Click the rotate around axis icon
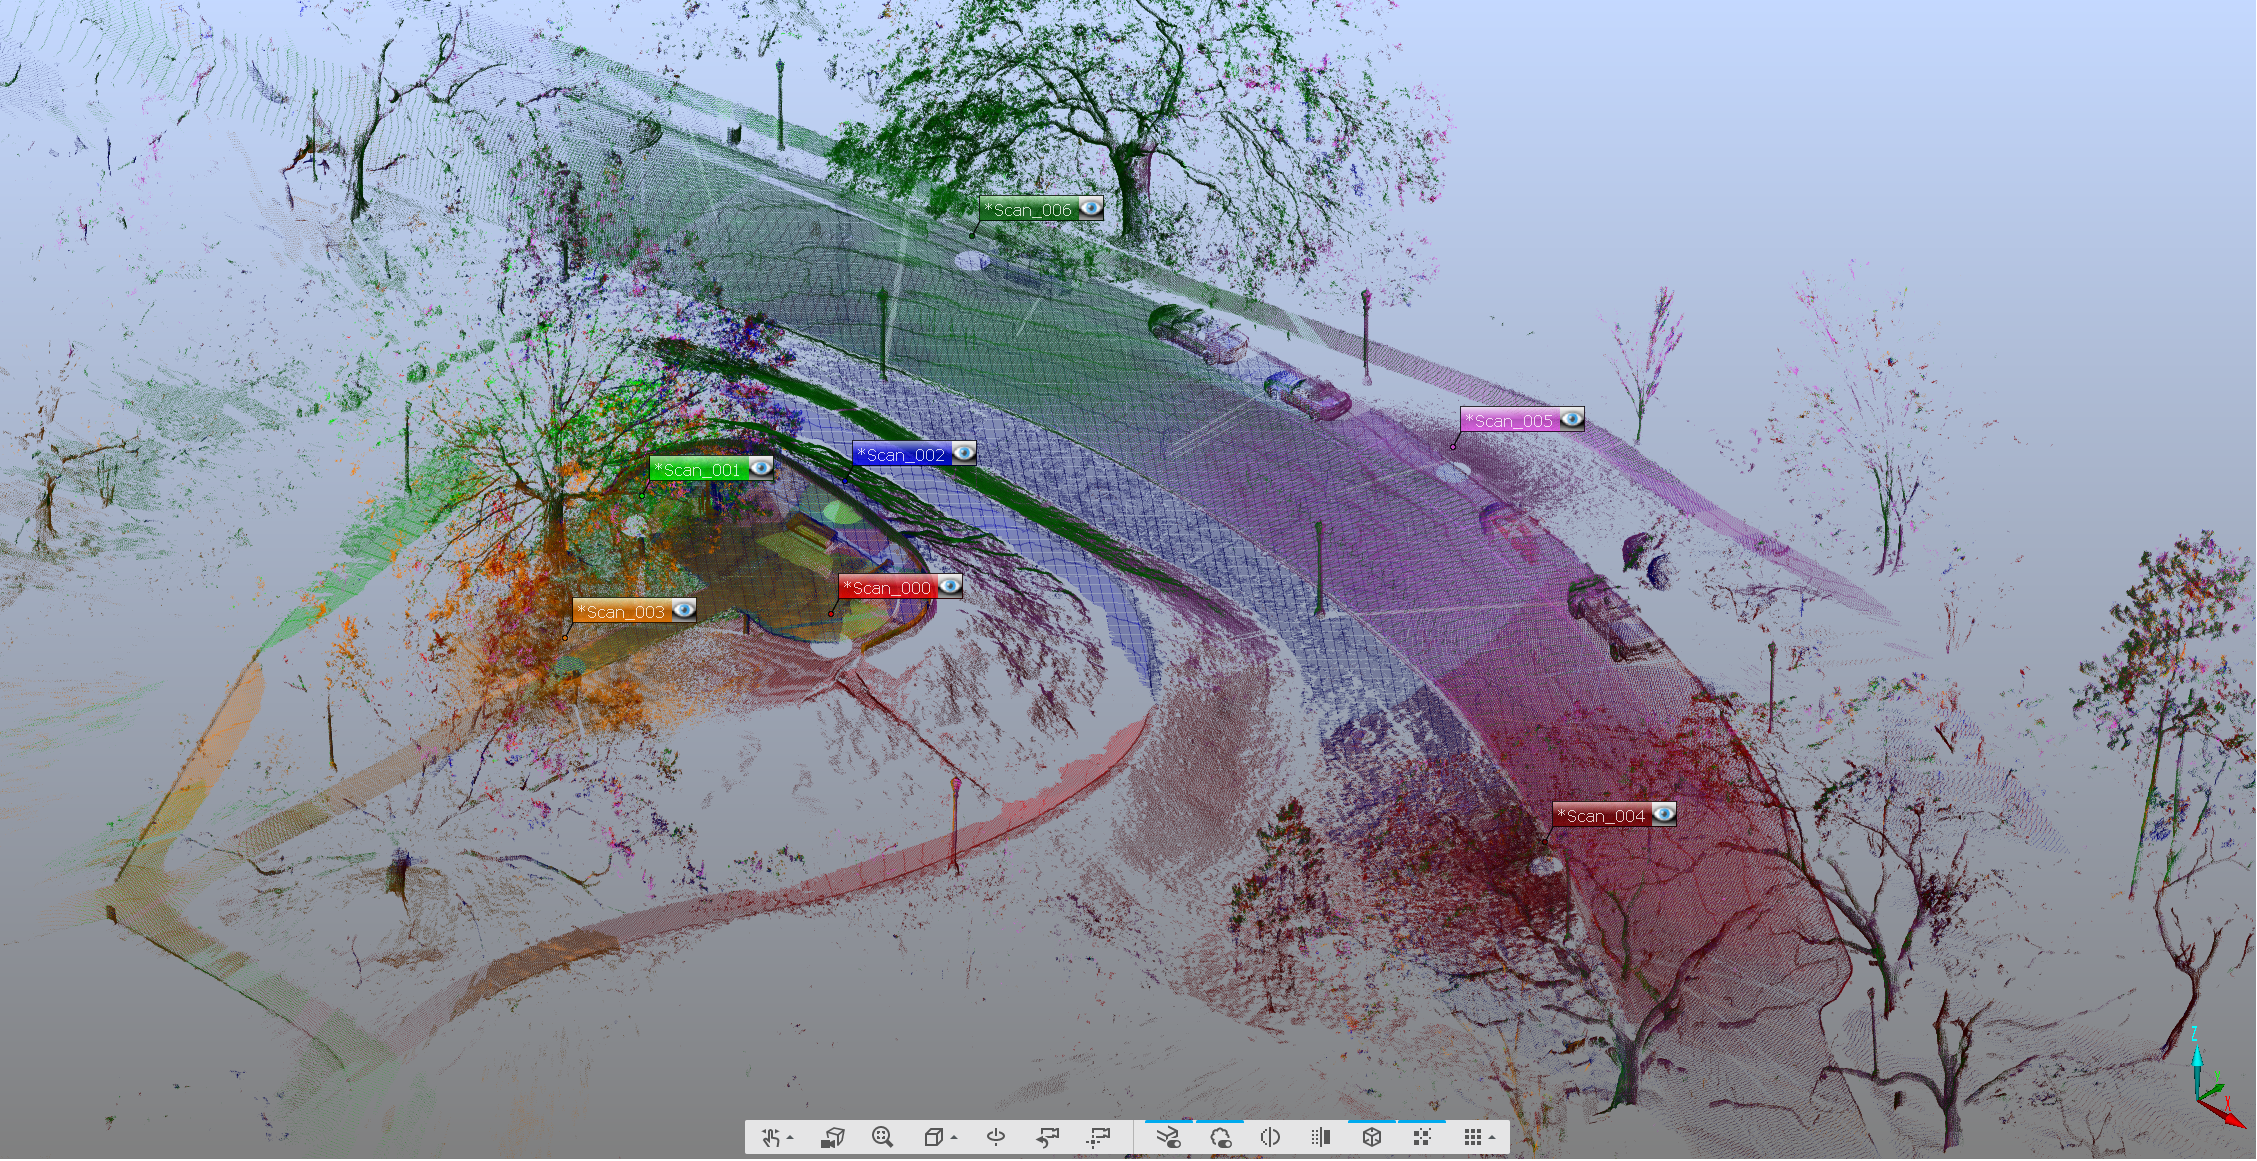Image resolution: width=2257 pixels, height=1161 pixels. tap(996, 1137)
